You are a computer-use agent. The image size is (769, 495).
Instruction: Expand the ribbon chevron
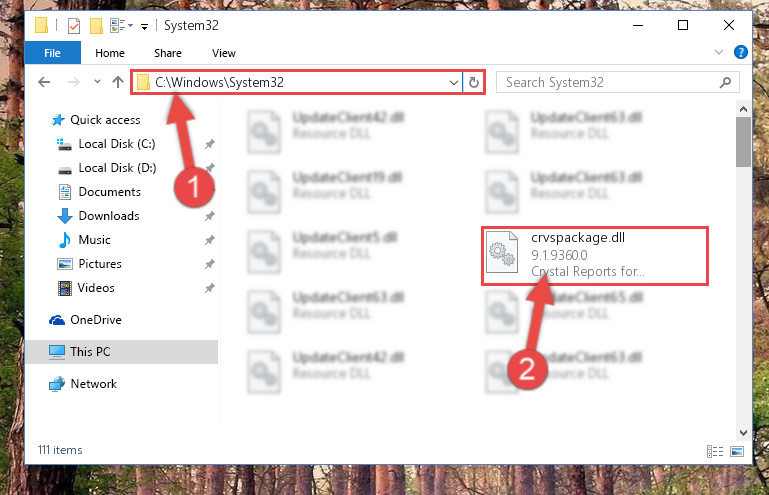718,52
